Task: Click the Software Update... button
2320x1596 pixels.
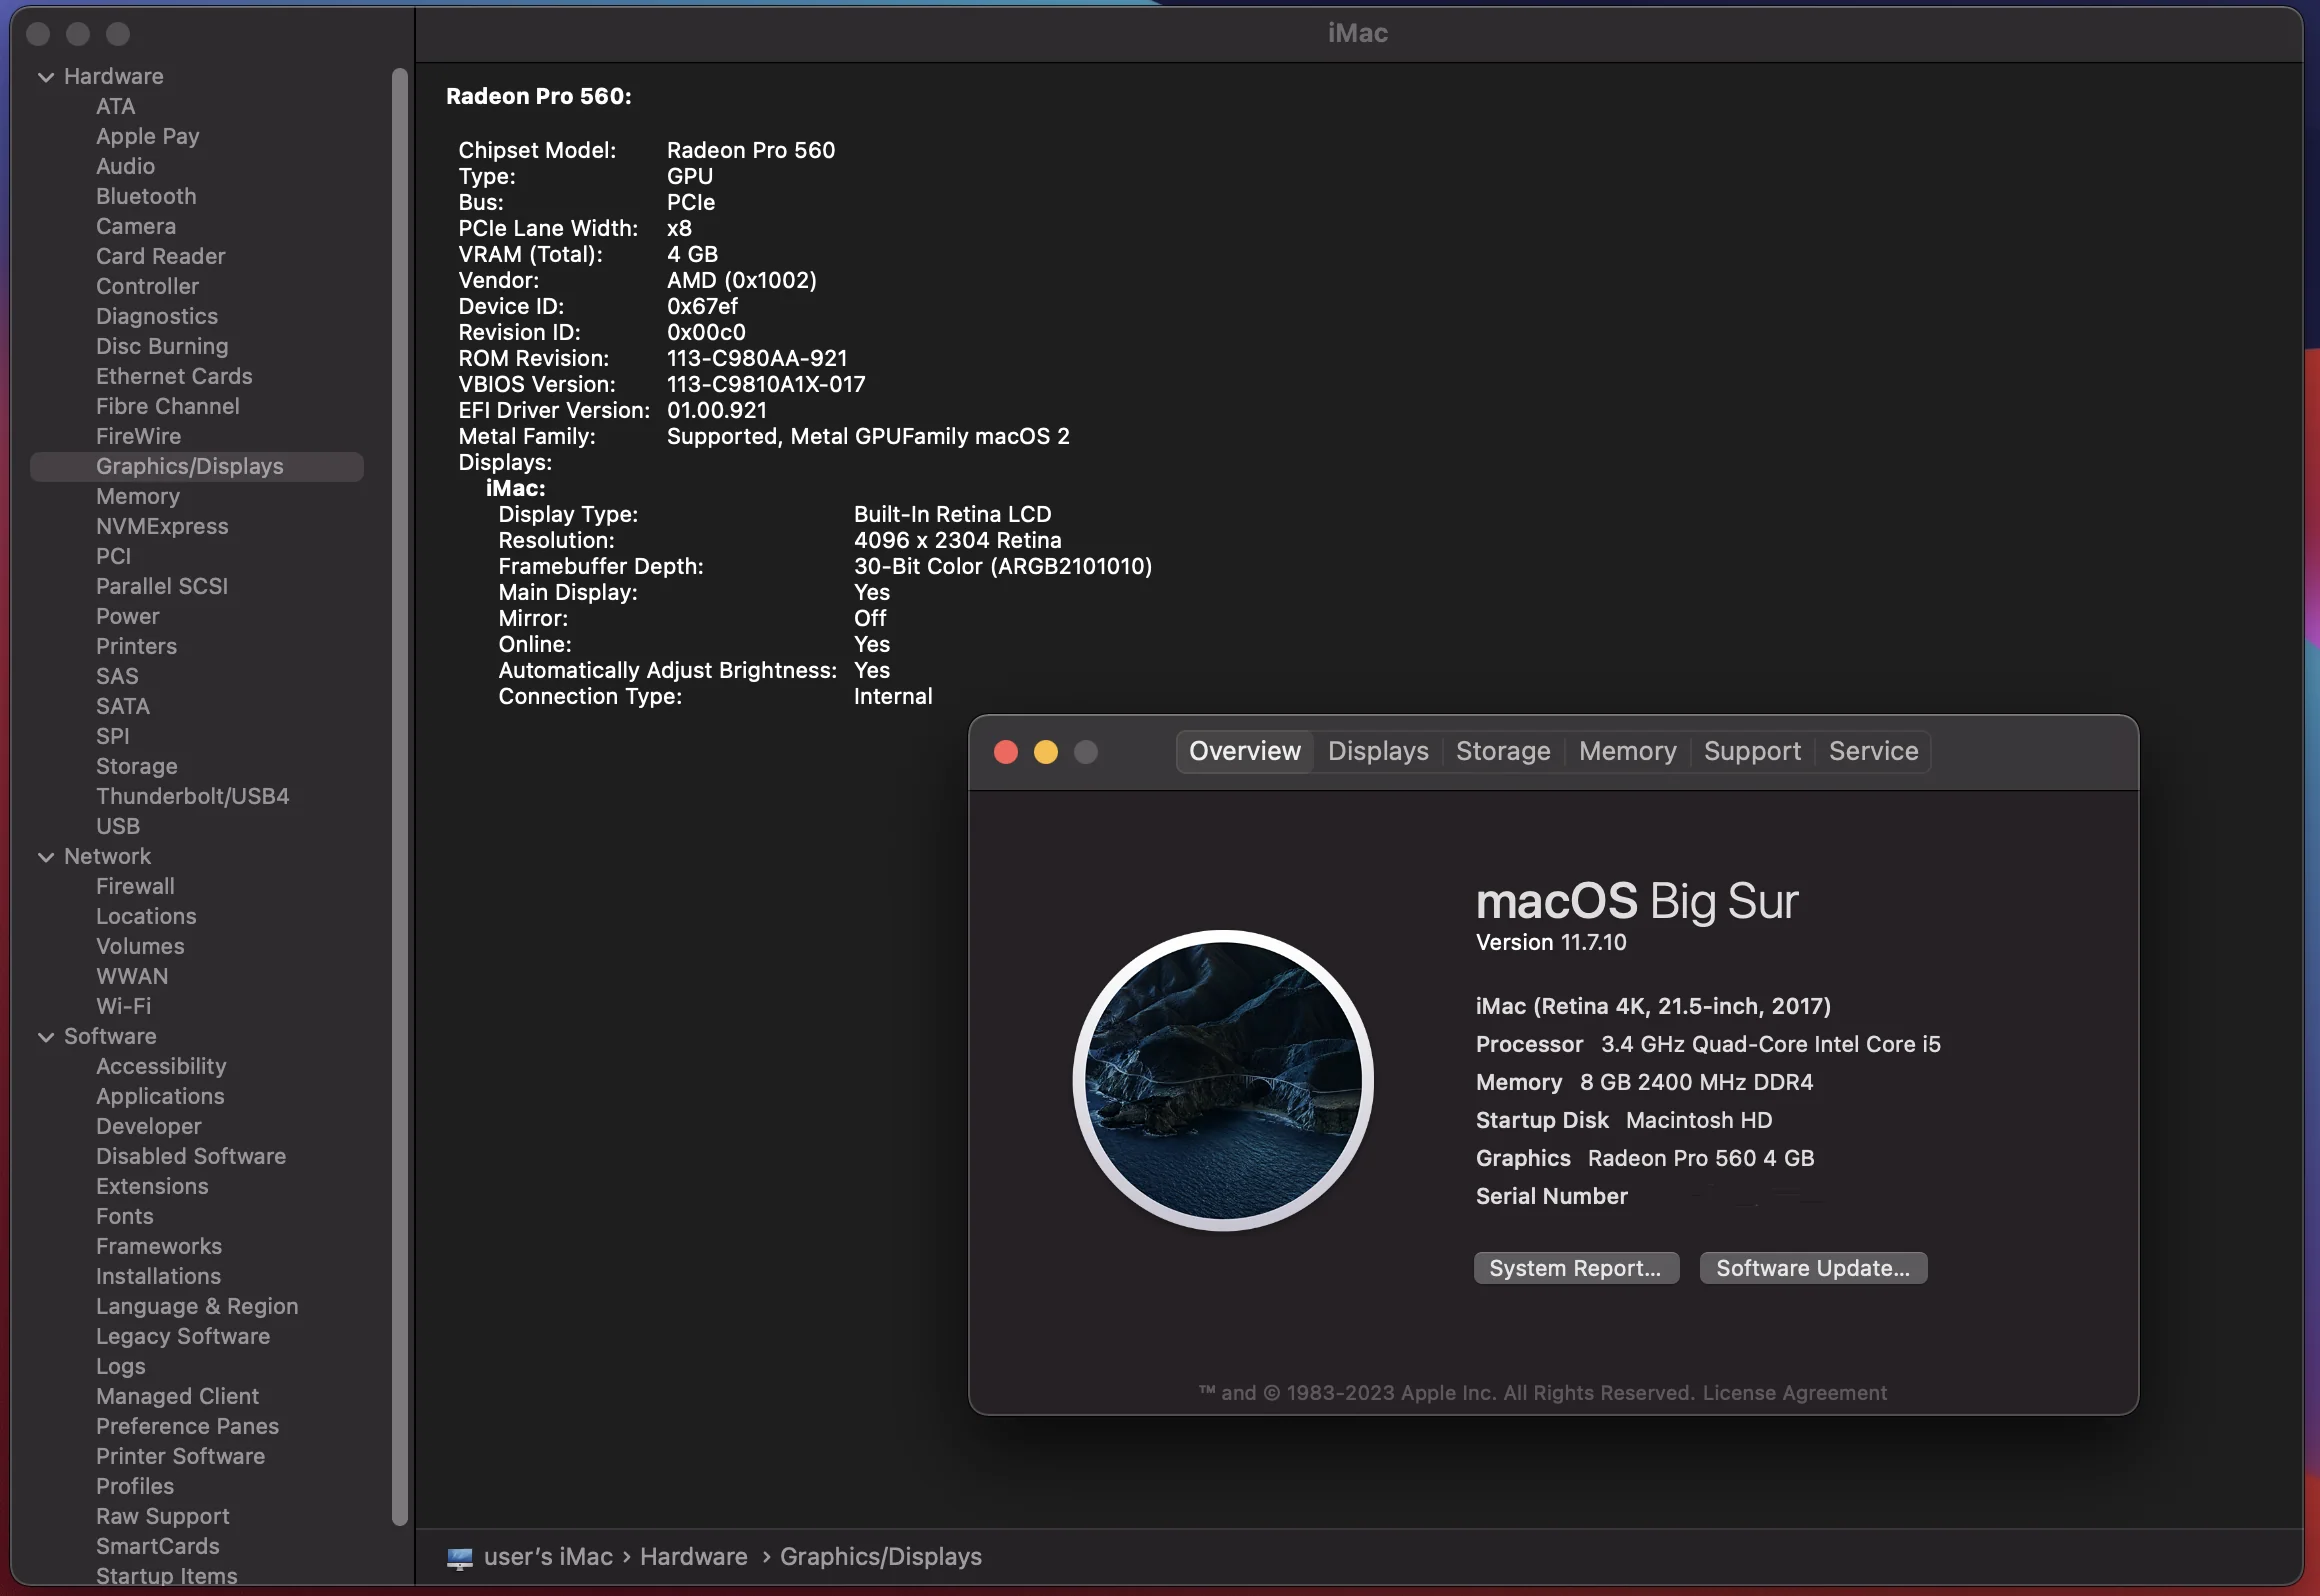Action: click(x=1813, y=1268)
